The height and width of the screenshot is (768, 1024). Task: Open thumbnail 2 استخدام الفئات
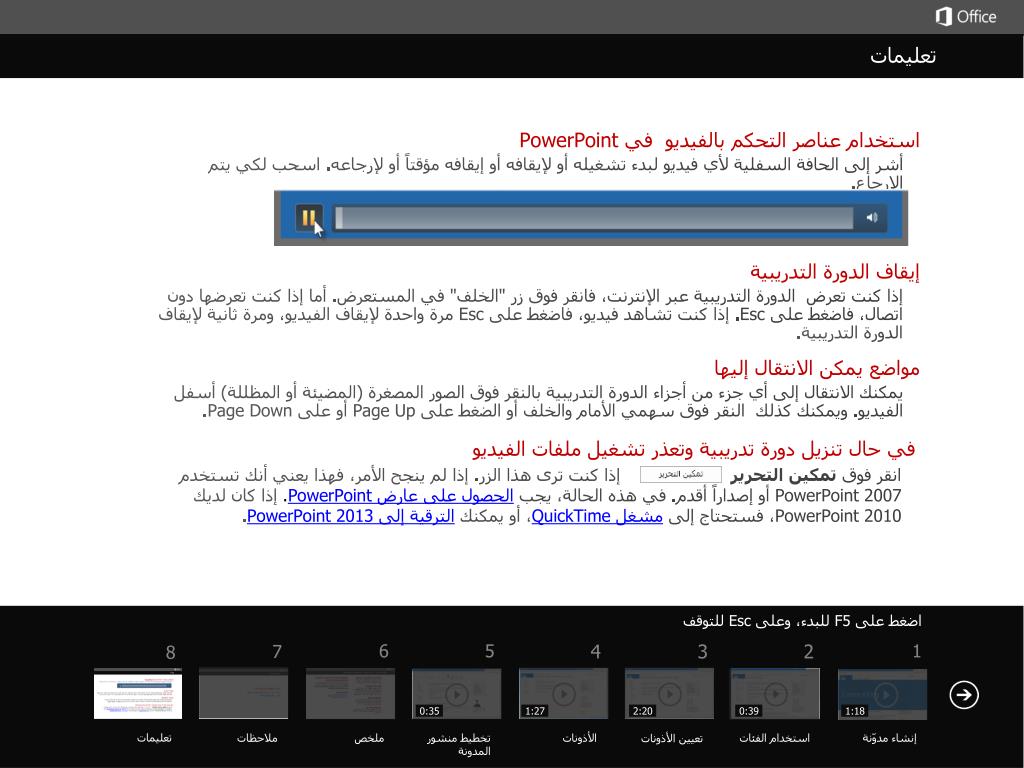pyautogui.click(x=775, y=694)
